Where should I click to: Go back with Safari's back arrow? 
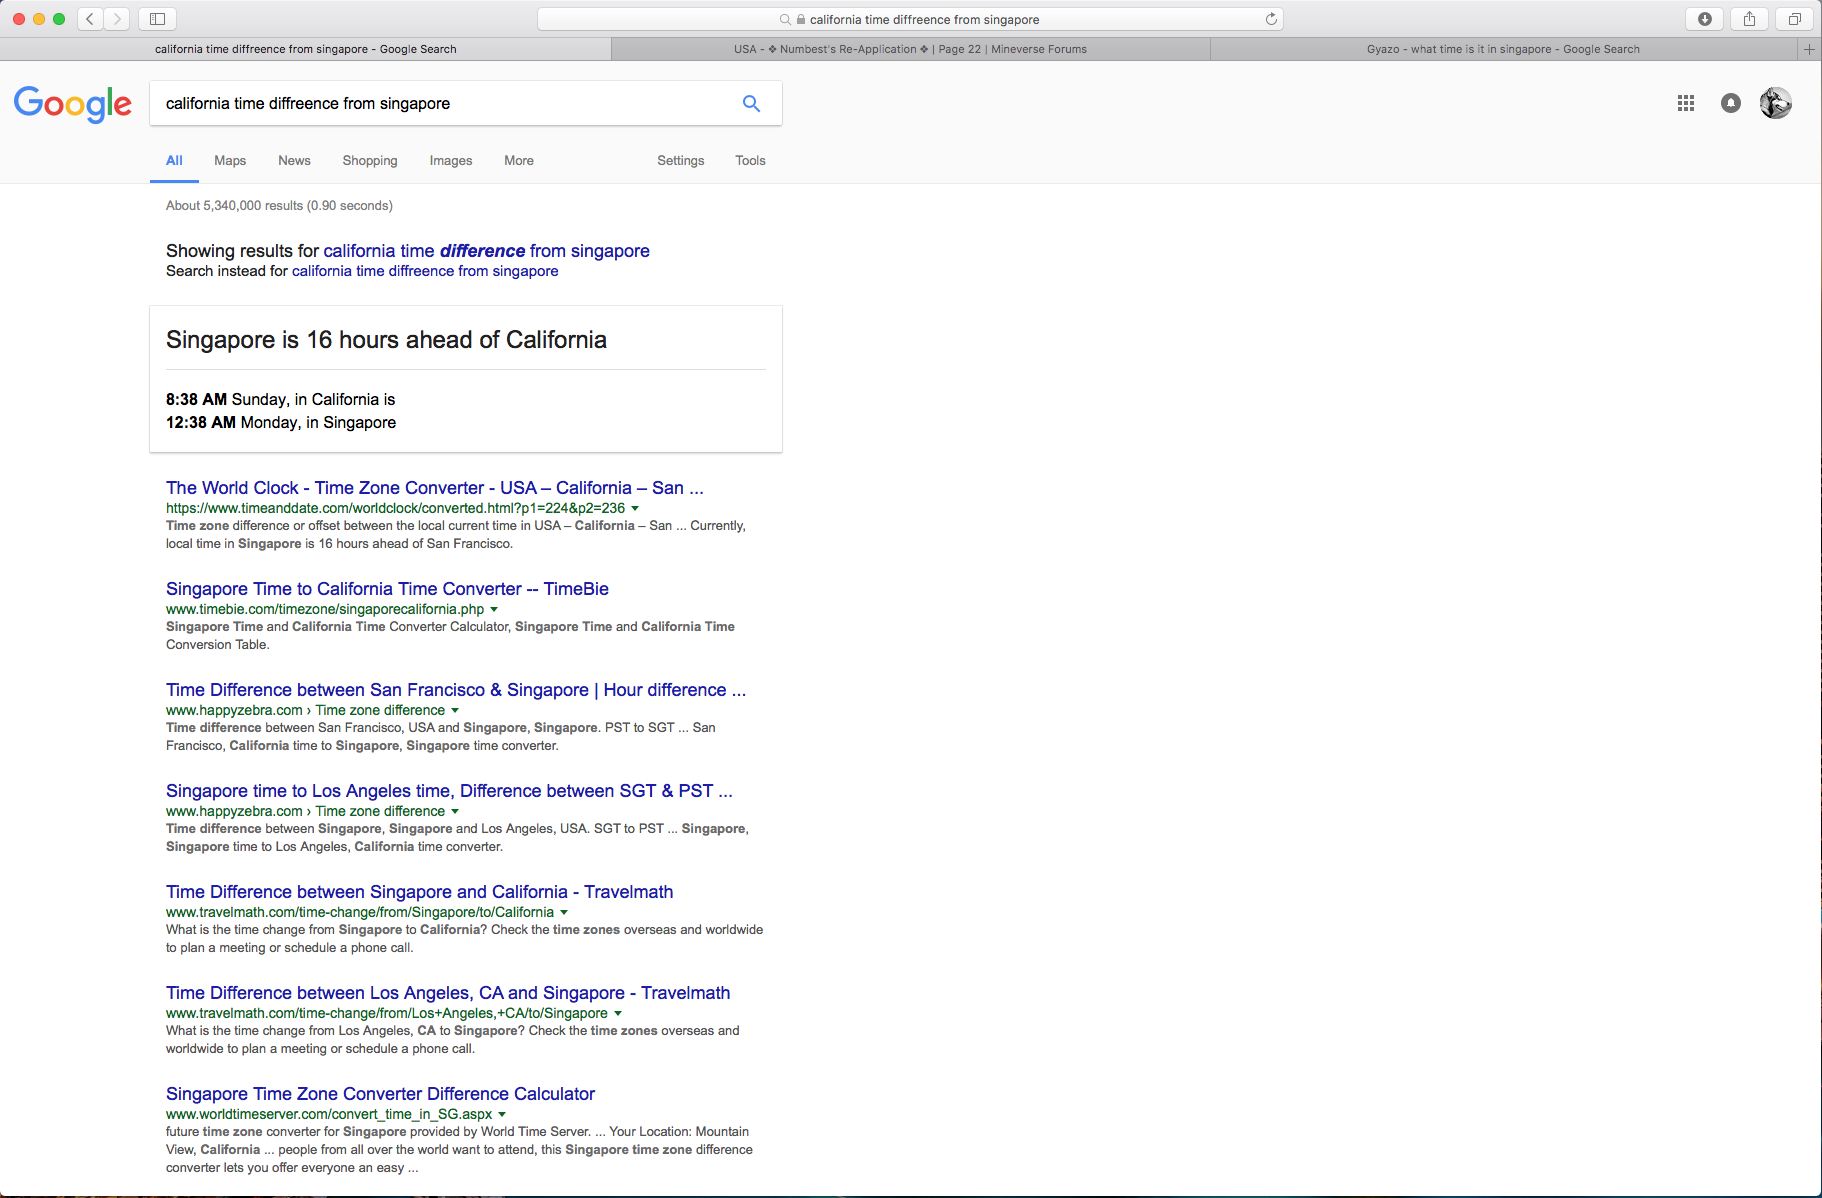point(90,19)
